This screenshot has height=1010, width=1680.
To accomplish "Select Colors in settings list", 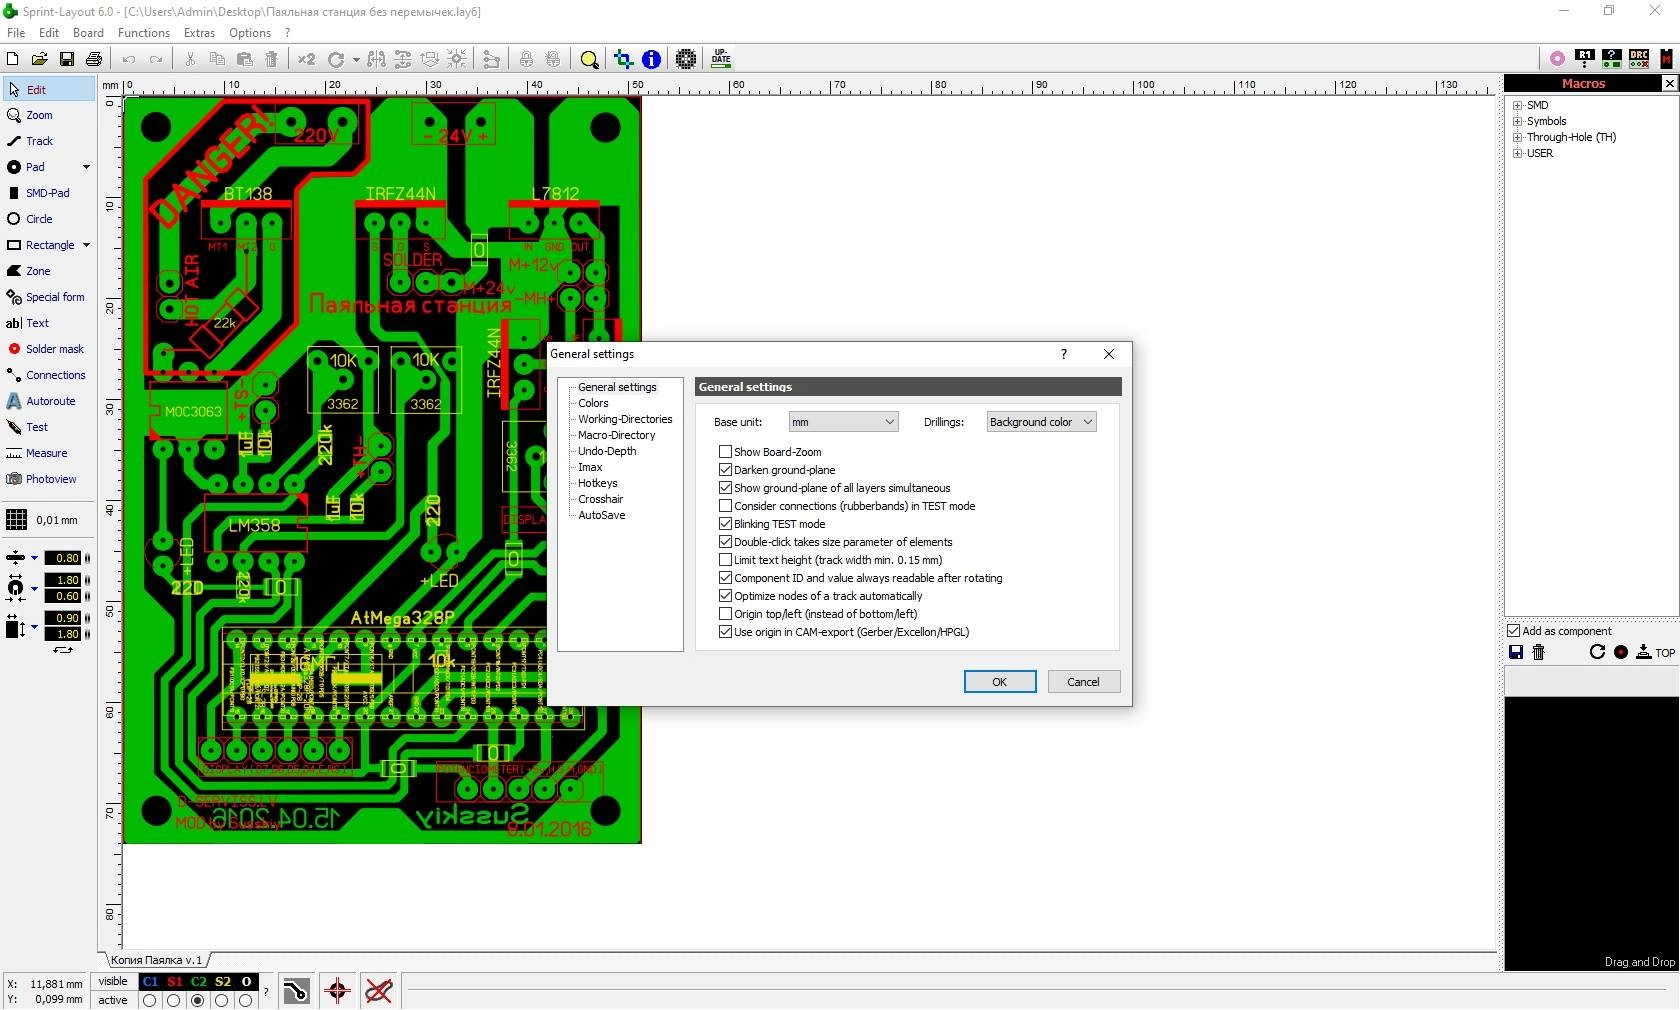I will click(593, 403).
